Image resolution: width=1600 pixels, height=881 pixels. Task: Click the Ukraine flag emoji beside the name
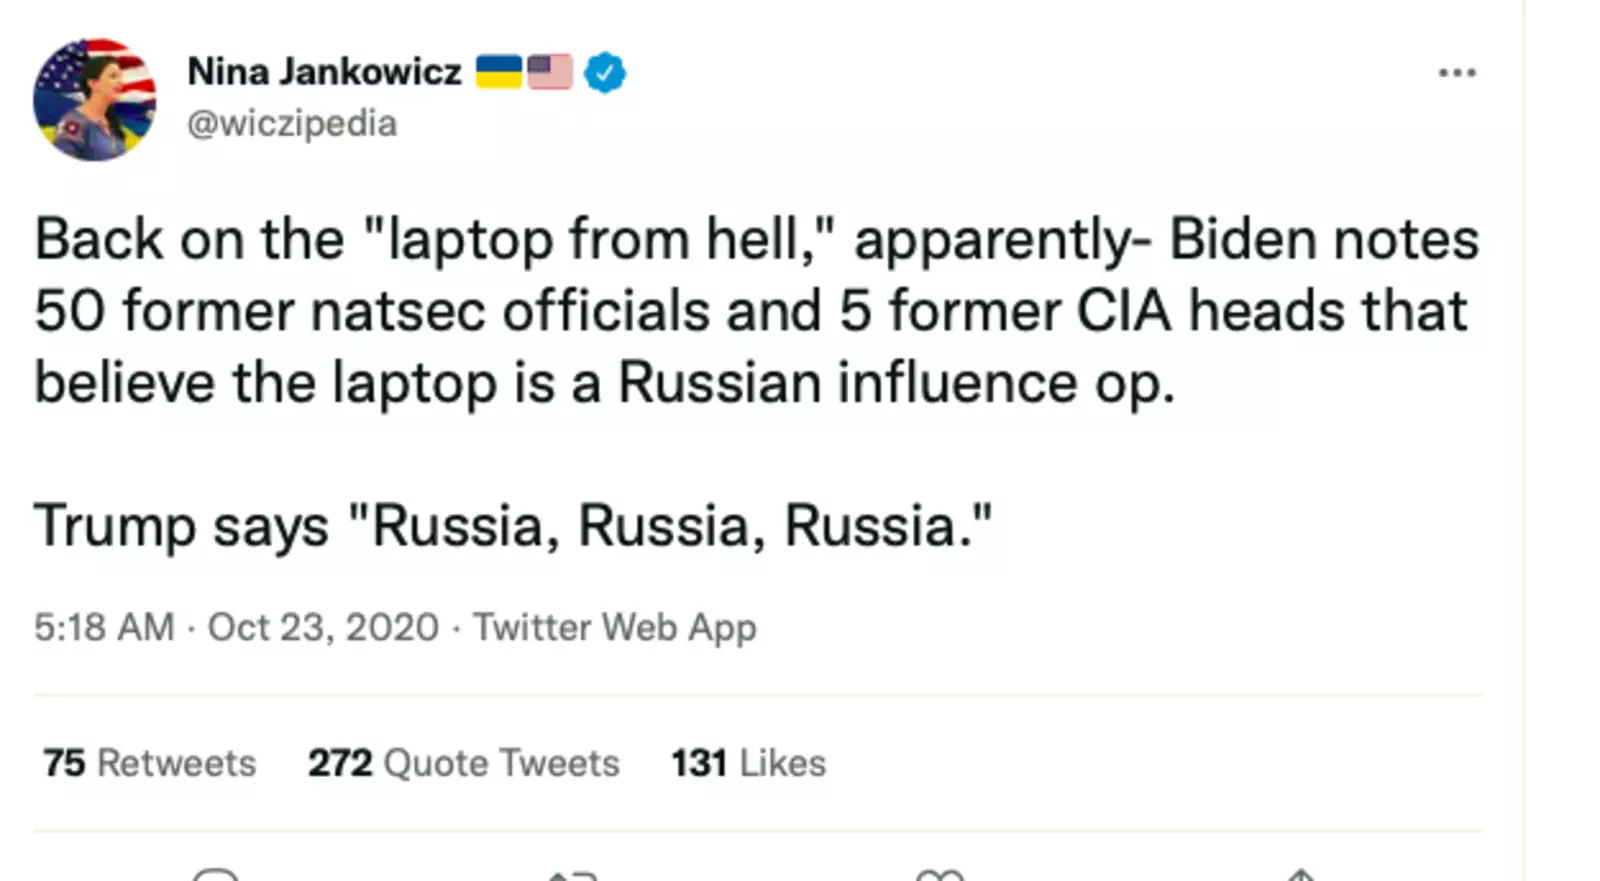(x=498, y=72)
